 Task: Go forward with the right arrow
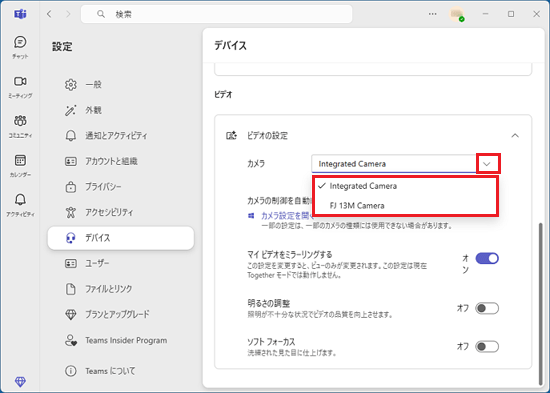[68, 14]
